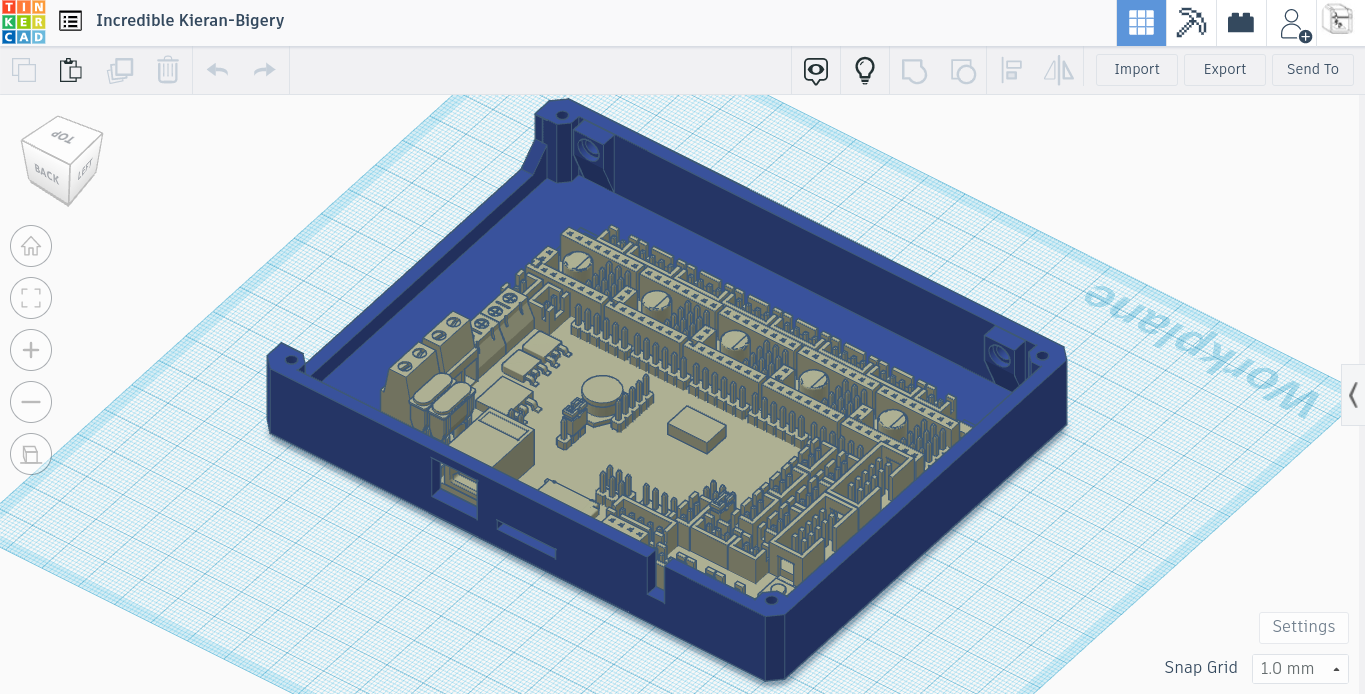
Task: Click TOP on the view cube
Action: (62, 138)
